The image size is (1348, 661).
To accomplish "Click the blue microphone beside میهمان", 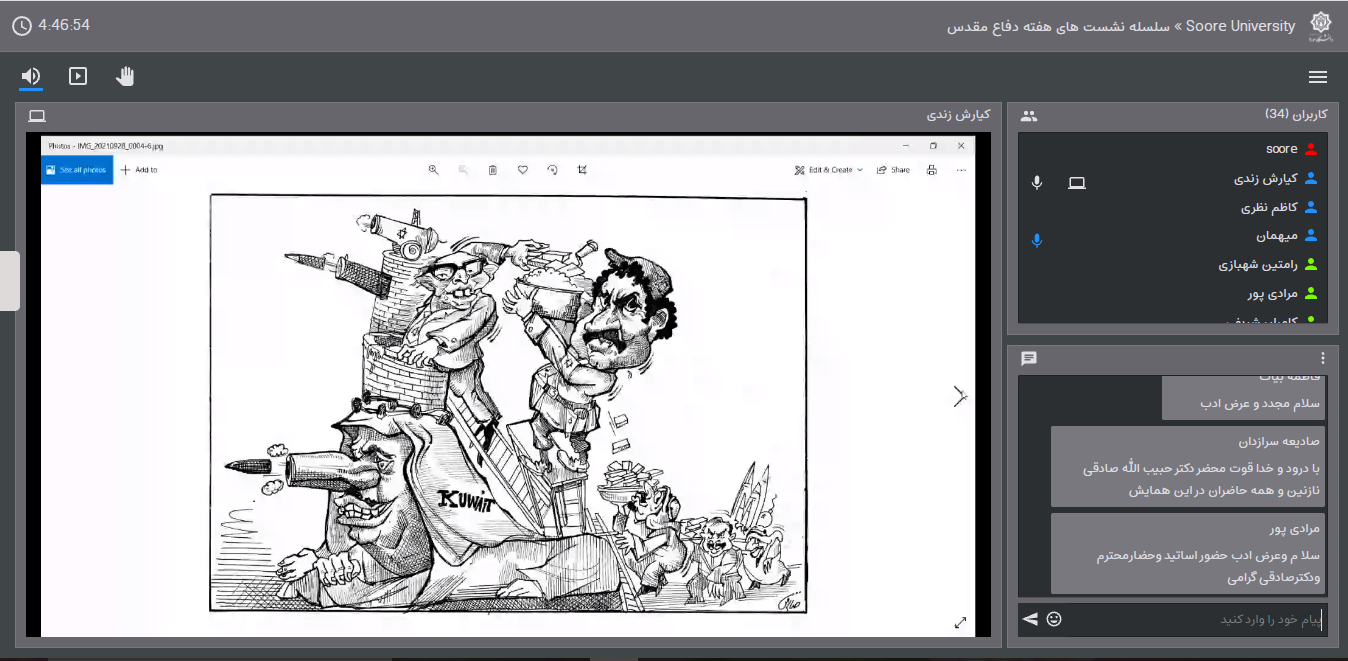I will tap(1037, 240).
